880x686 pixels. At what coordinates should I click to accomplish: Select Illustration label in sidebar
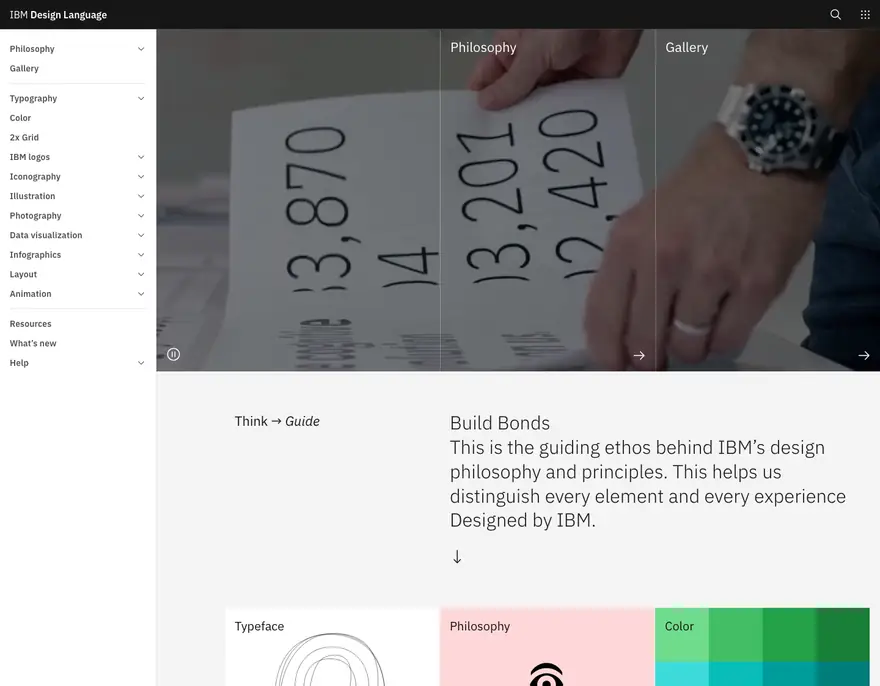[x=32, y=196]
